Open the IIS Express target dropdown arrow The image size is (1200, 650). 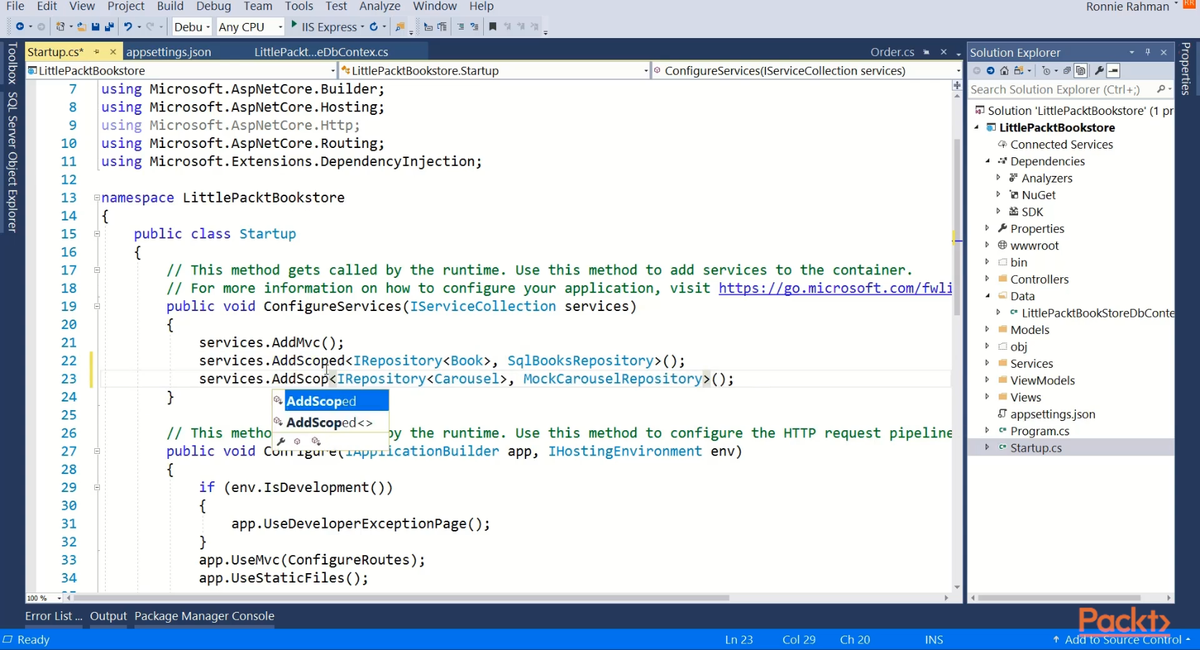coord(362,26)
